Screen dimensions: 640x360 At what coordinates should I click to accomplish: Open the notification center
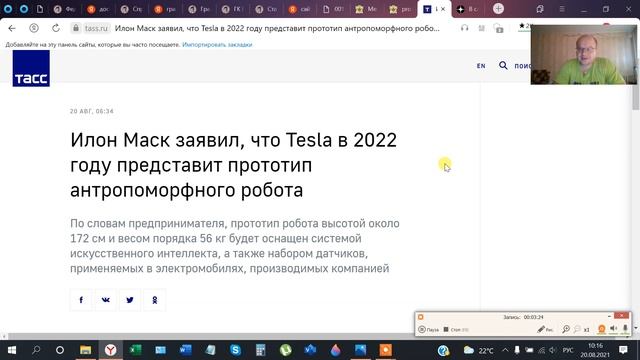click(623, 350)
